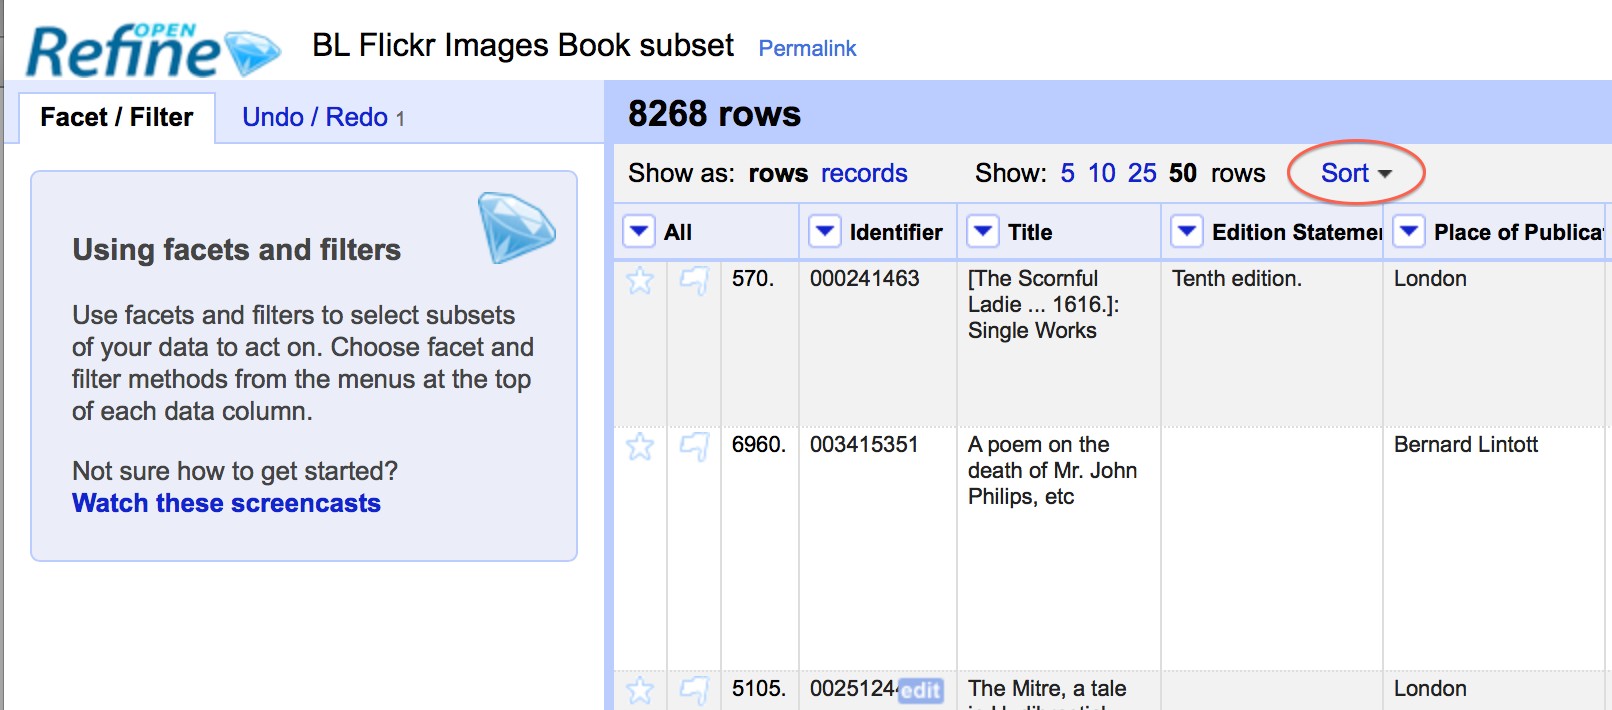1612x710 pixels.
Task: Open the All column dropdown menu
Action: 639,232
